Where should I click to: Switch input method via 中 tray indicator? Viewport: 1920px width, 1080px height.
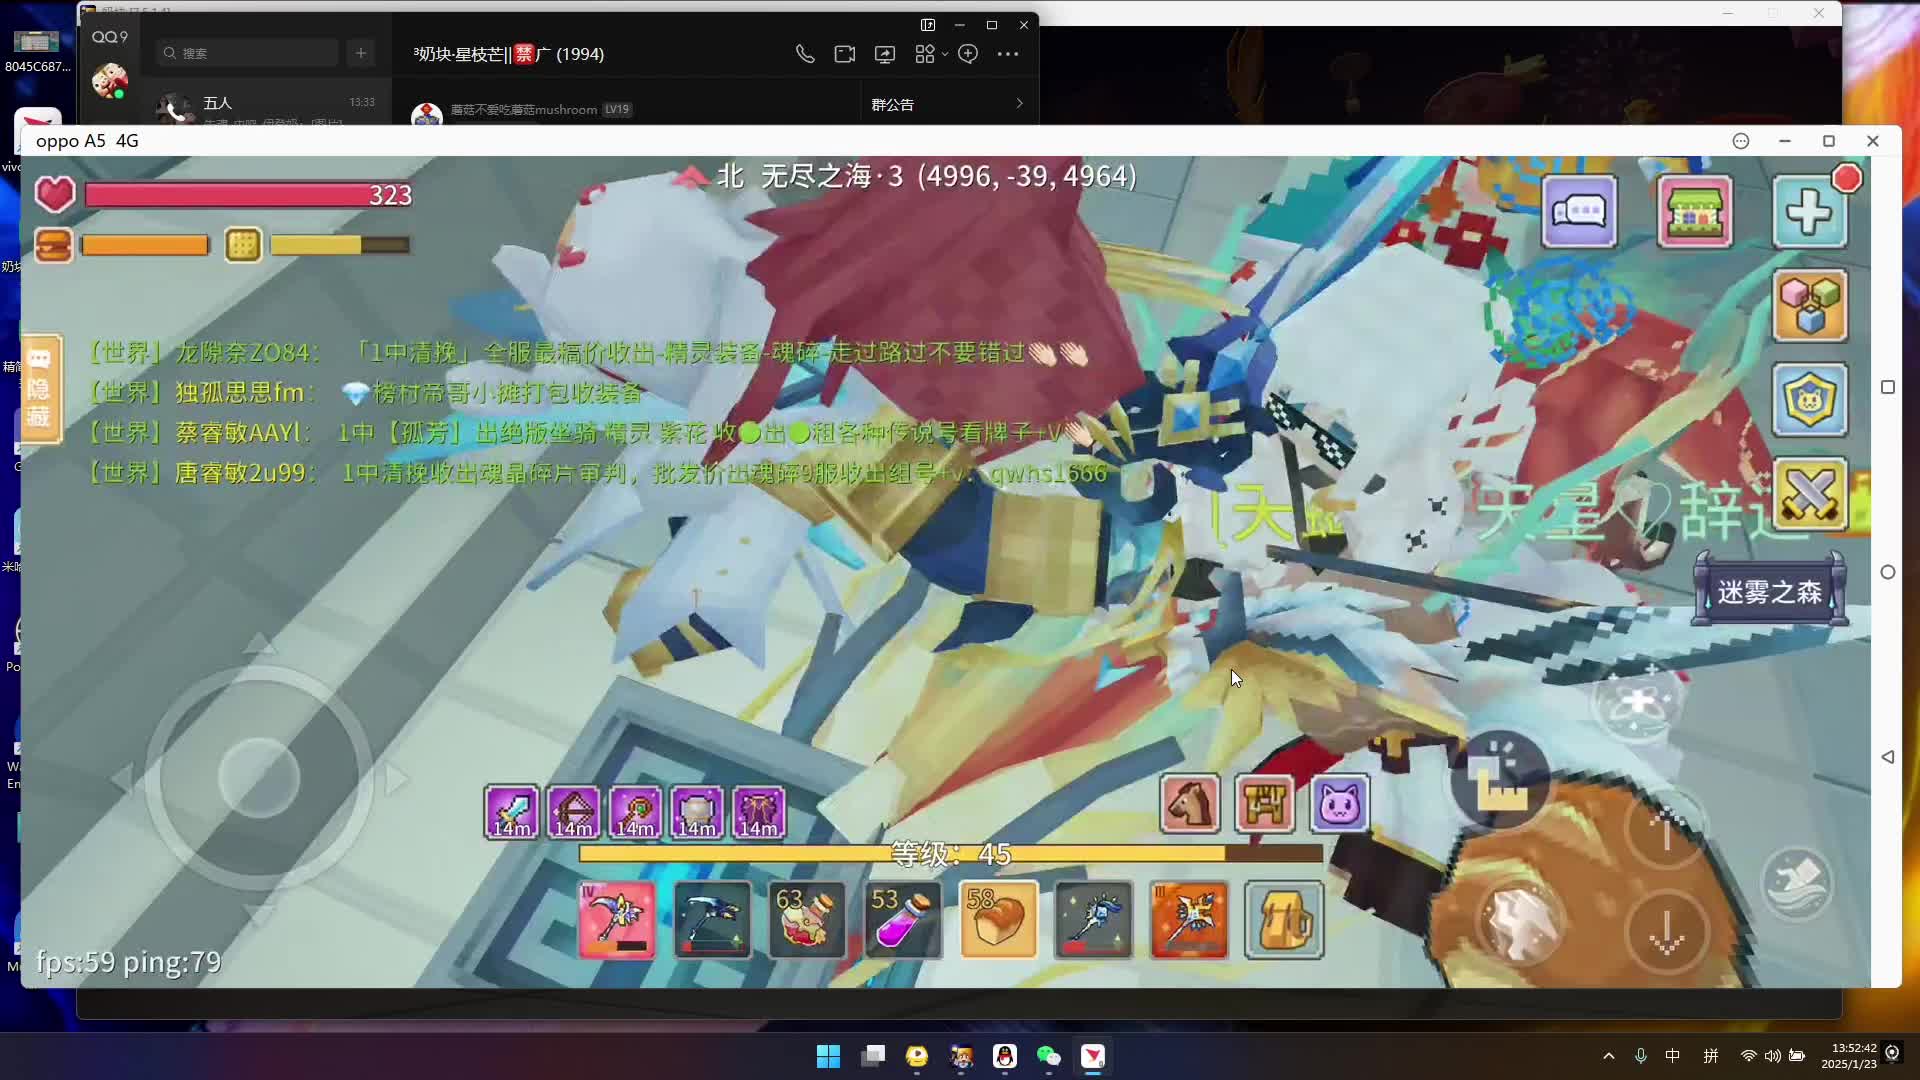pos(1672,1055)
